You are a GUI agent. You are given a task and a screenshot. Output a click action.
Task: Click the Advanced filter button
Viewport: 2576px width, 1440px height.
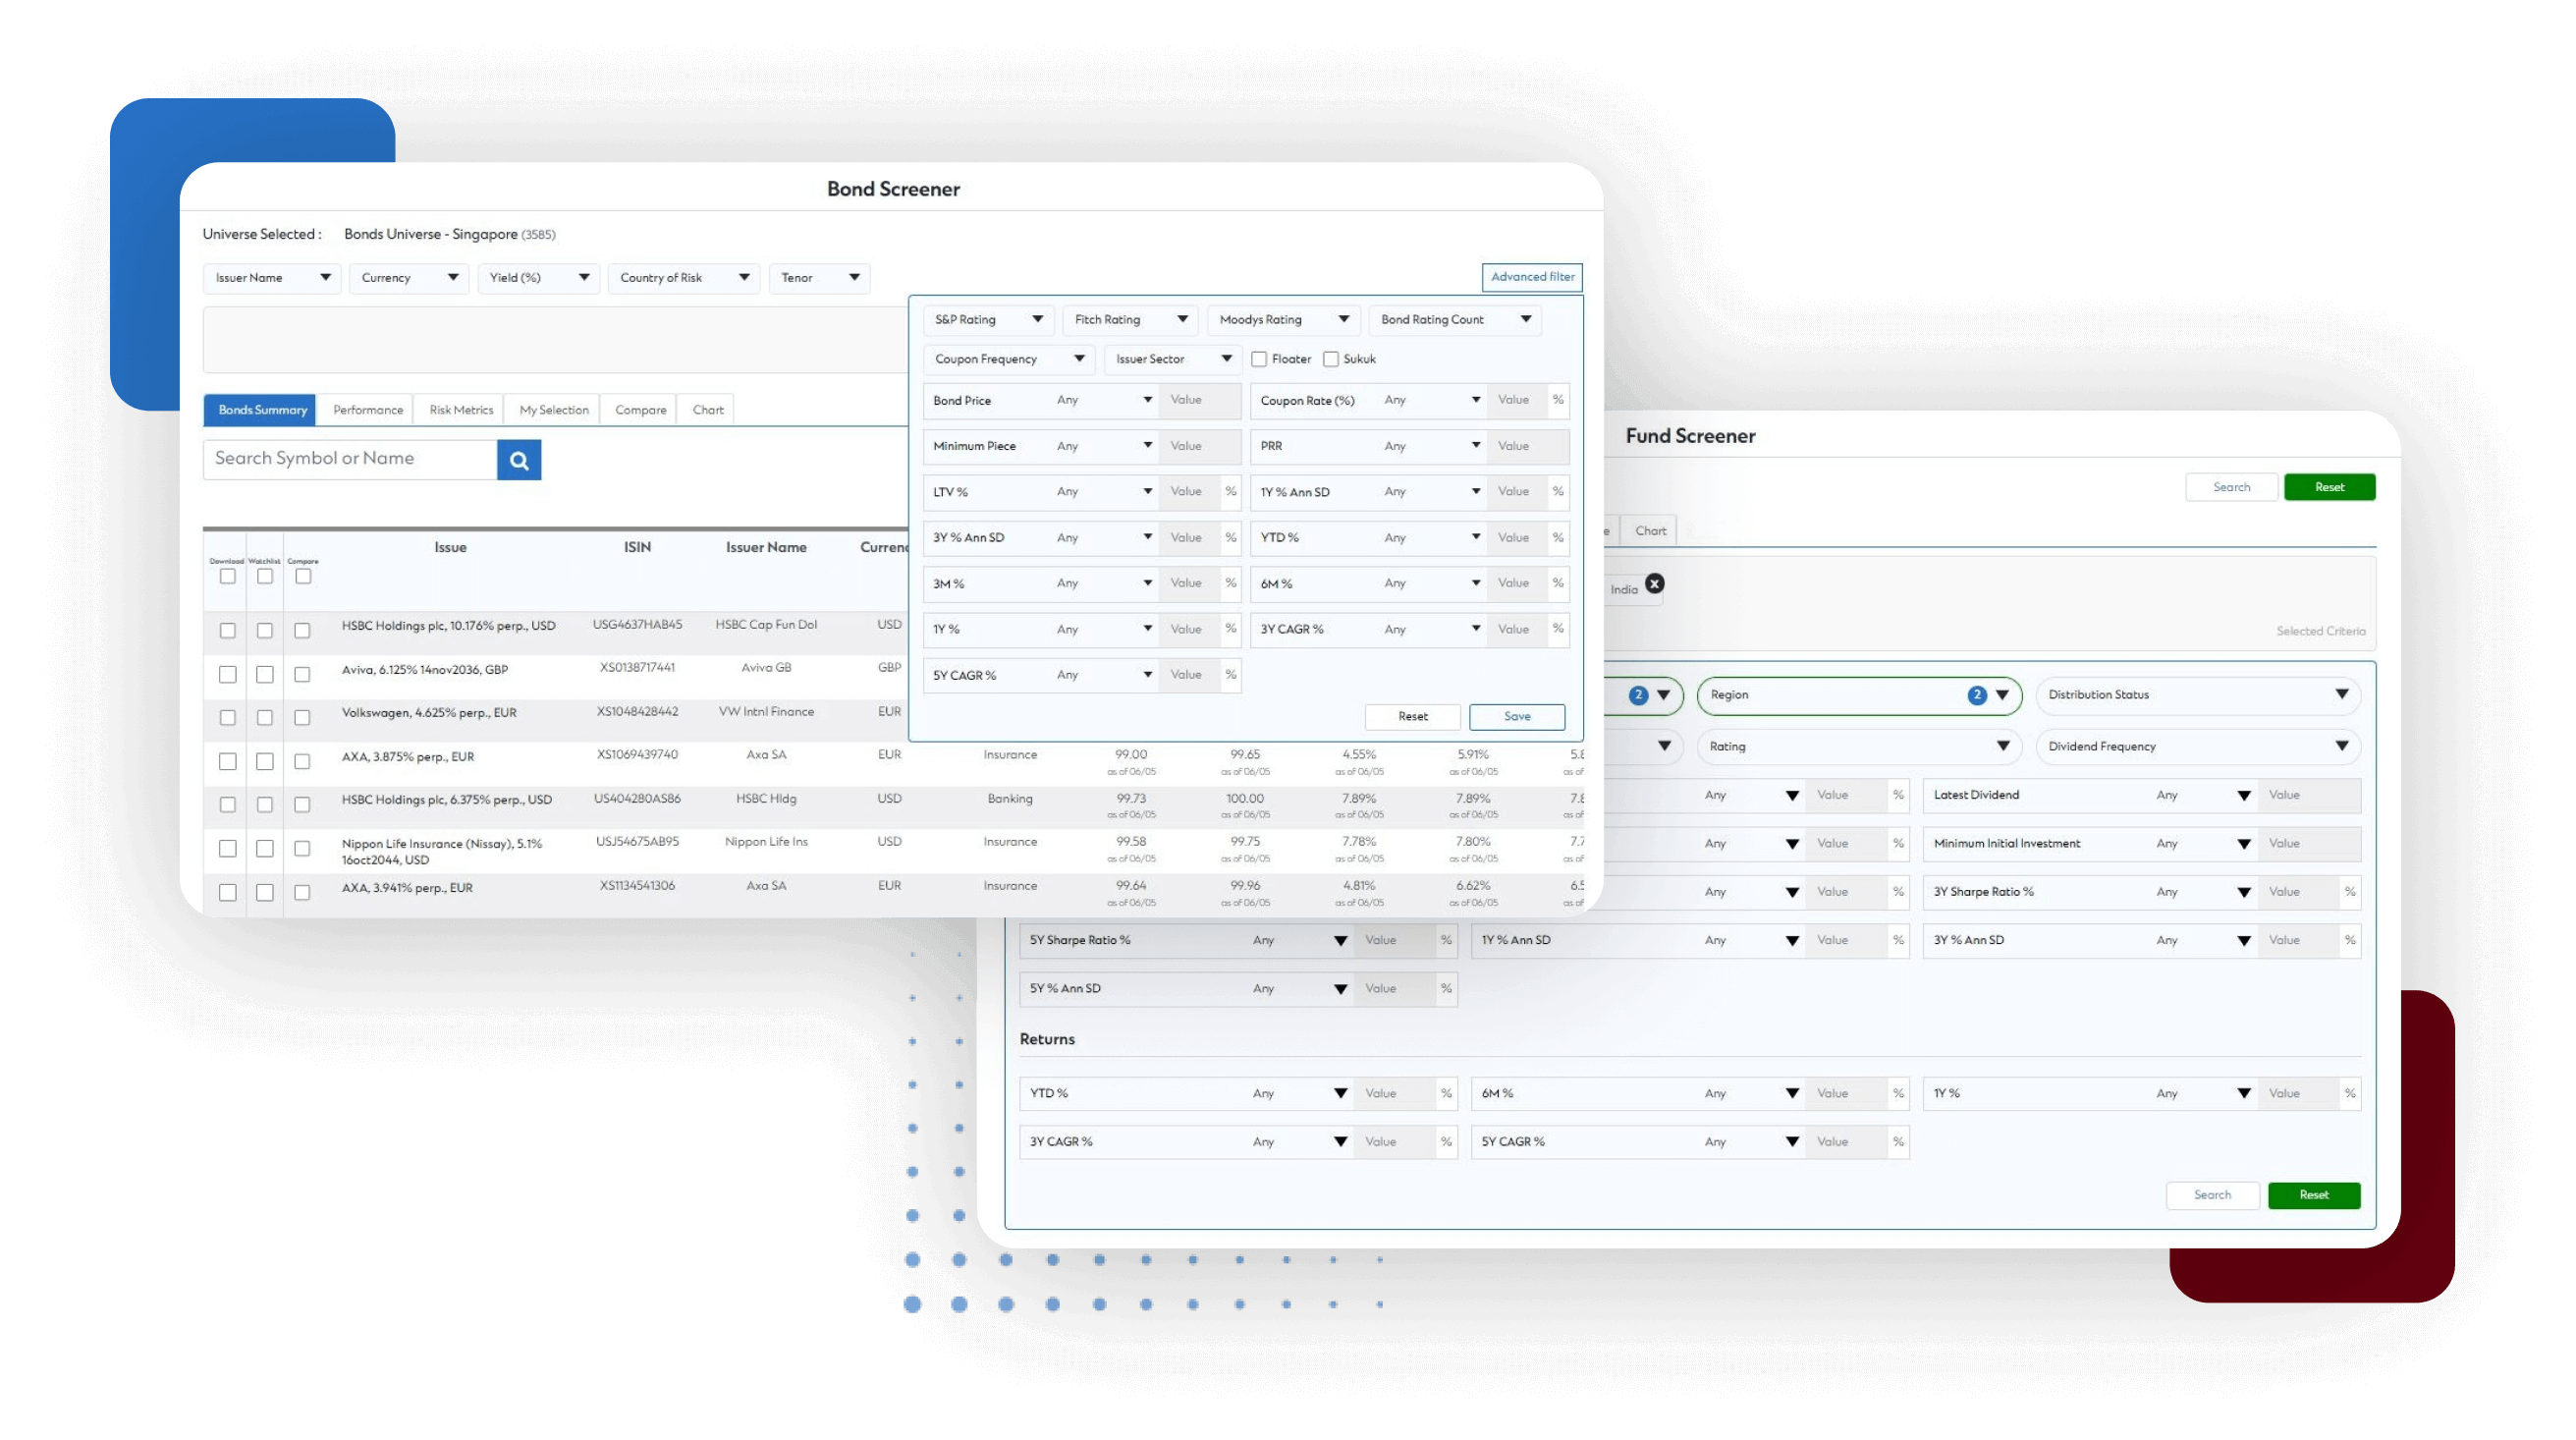(x=1532, y=277)
